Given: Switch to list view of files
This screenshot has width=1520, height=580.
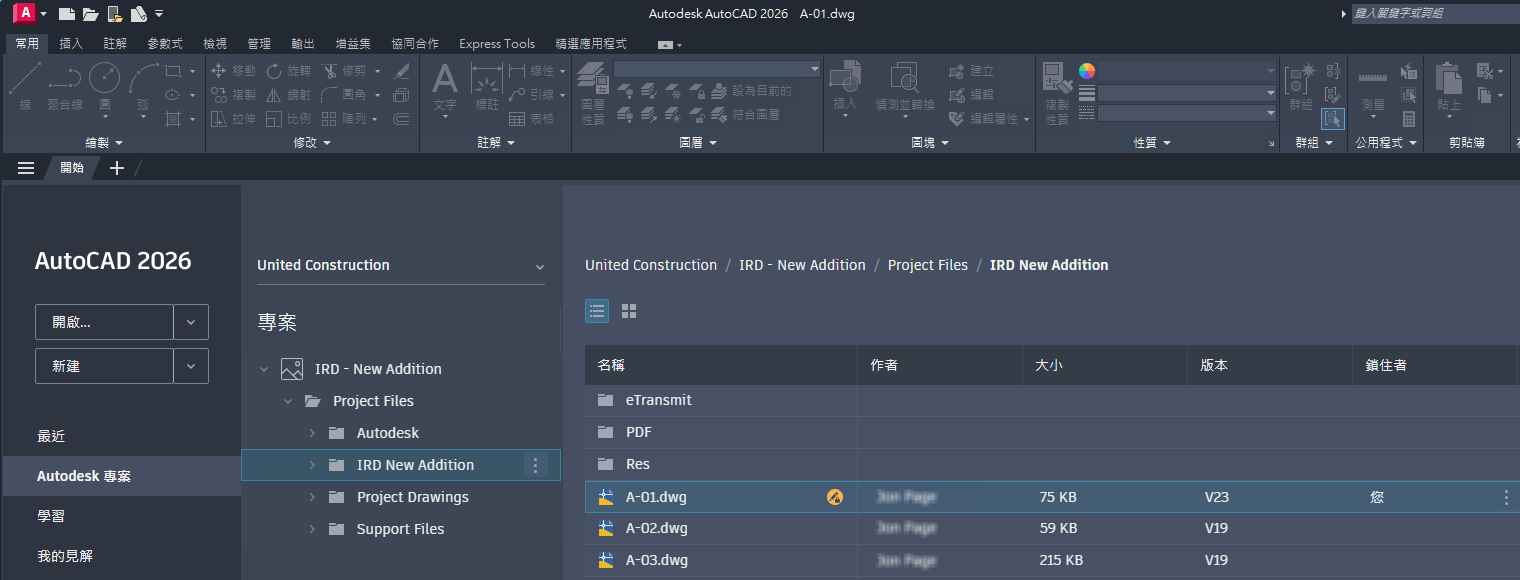Looking at the screenshot, I should [x=597, y=311].
